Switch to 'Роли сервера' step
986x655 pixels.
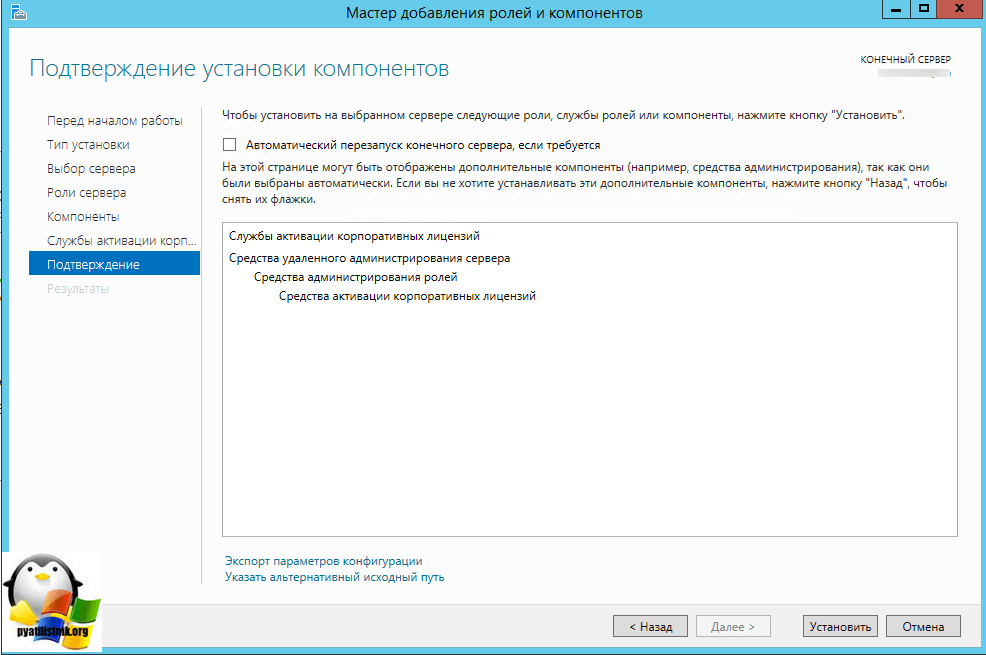tap(86, 192)
